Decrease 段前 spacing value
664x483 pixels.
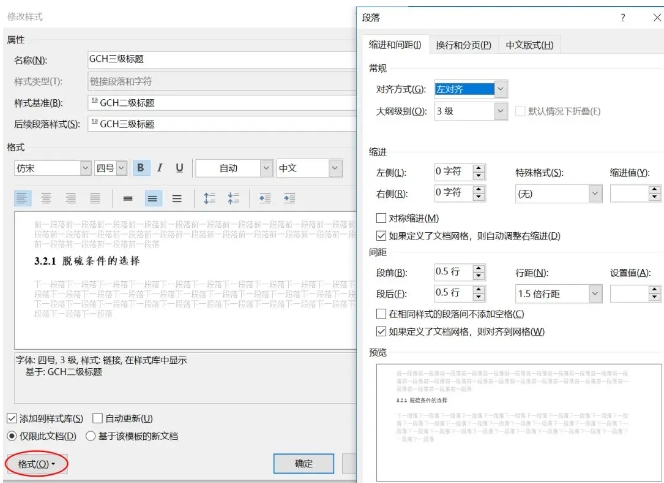pyautogui.click(x=479, y=276)
